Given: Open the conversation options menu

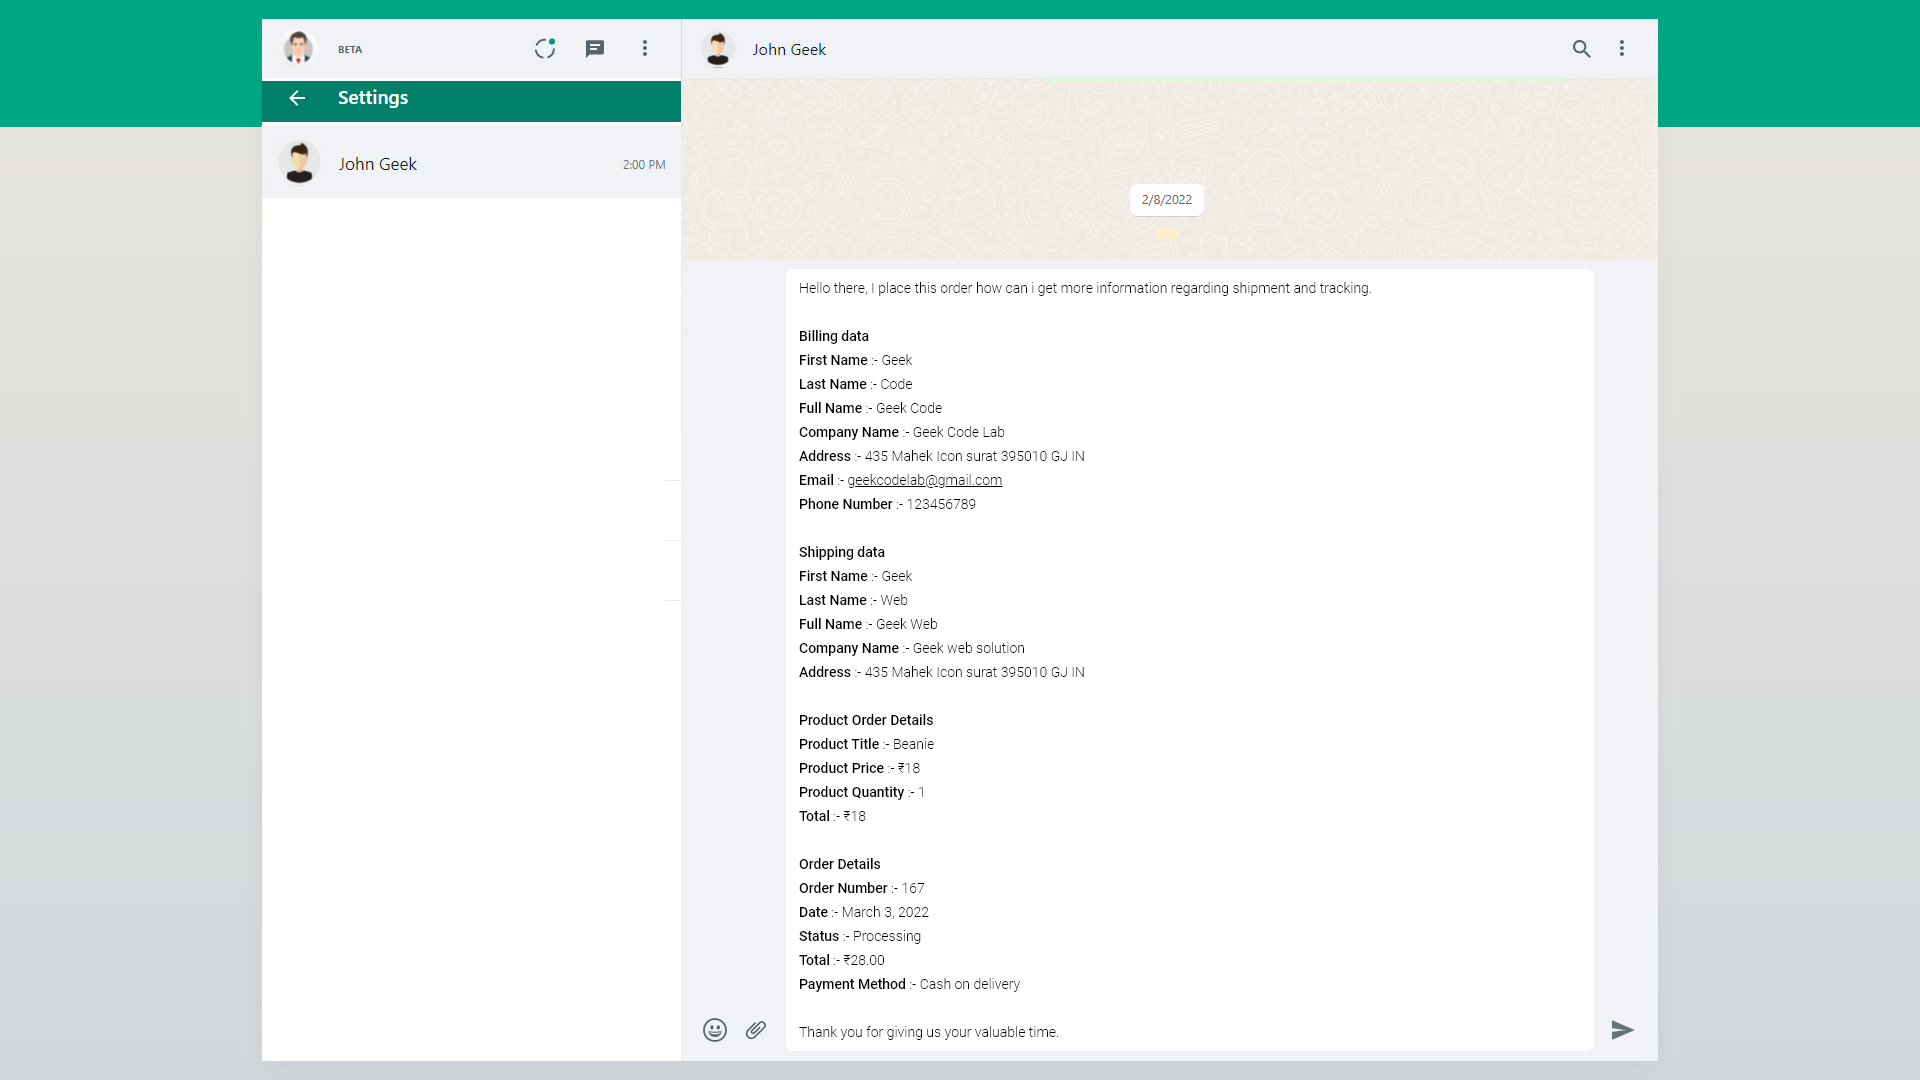Looking at the screenshot, I should [1622, 48].
